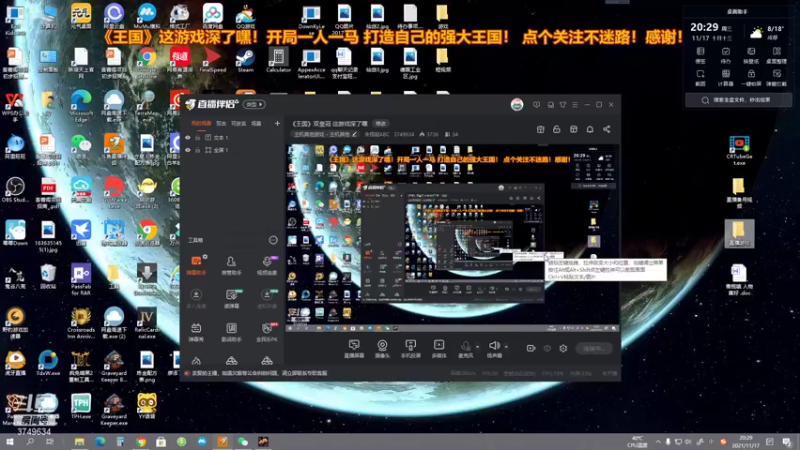This screenshot has height=450, width=800.
Task: Switch to the second scene tab
Action: [221, 123]
